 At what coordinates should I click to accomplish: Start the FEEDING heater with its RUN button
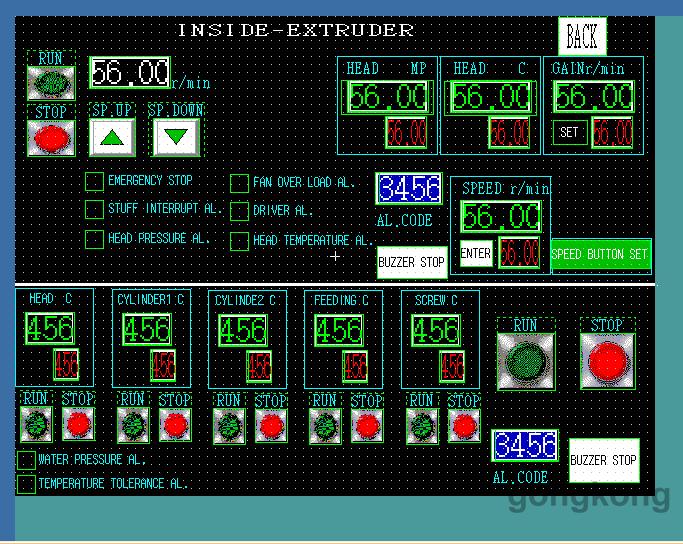pos(324,425)
